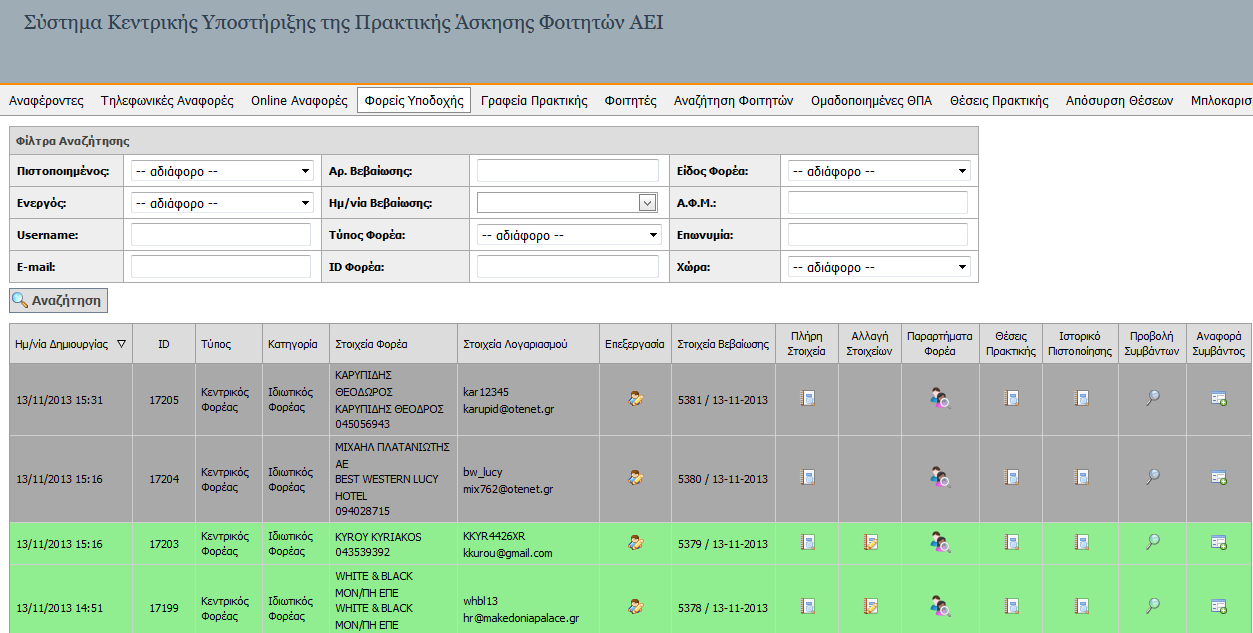Open certification history icon for ID 17205
Image resolution: width=1253 pixels, height=633 pixels.
coord(1081,399)
